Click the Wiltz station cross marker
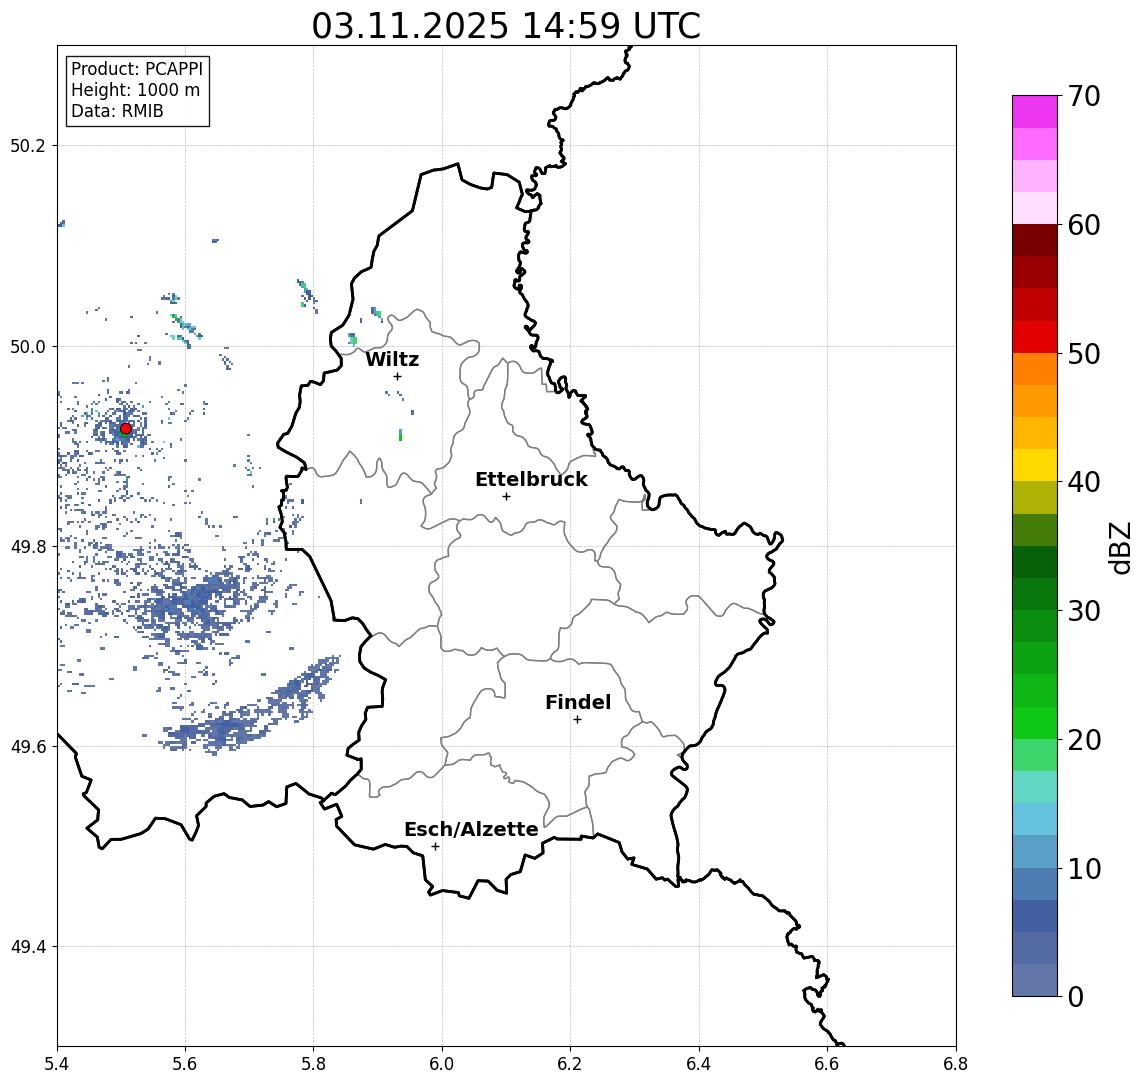Screen dimensions: 1145x1084 [397, 376]
